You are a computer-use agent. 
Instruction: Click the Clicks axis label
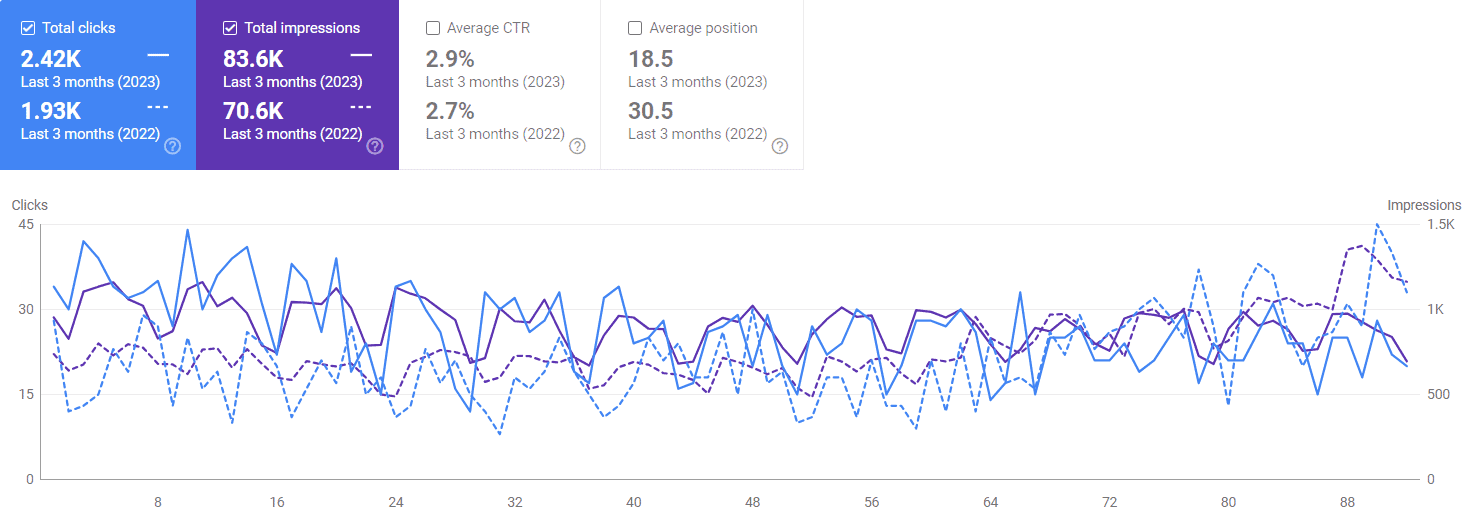[x=30, y=205]
